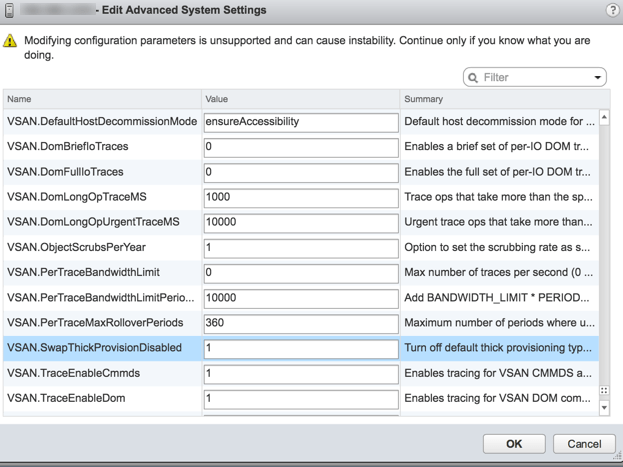Click the yellow warning triangle icon
Viewport: 623px width, 467px height.
[10, 41]
